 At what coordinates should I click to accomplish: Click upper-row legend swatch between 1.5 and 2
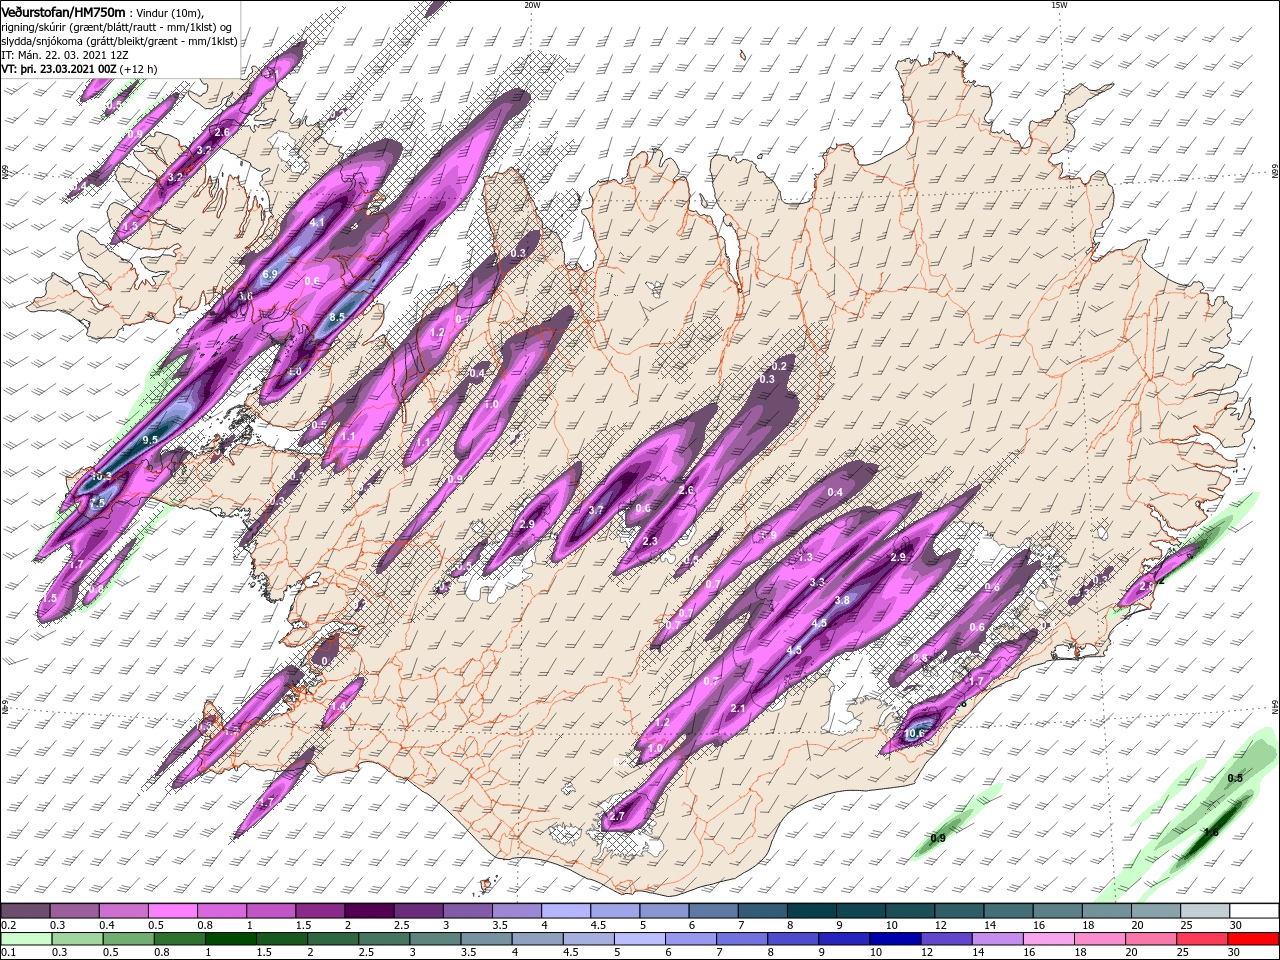coord(319,911)
